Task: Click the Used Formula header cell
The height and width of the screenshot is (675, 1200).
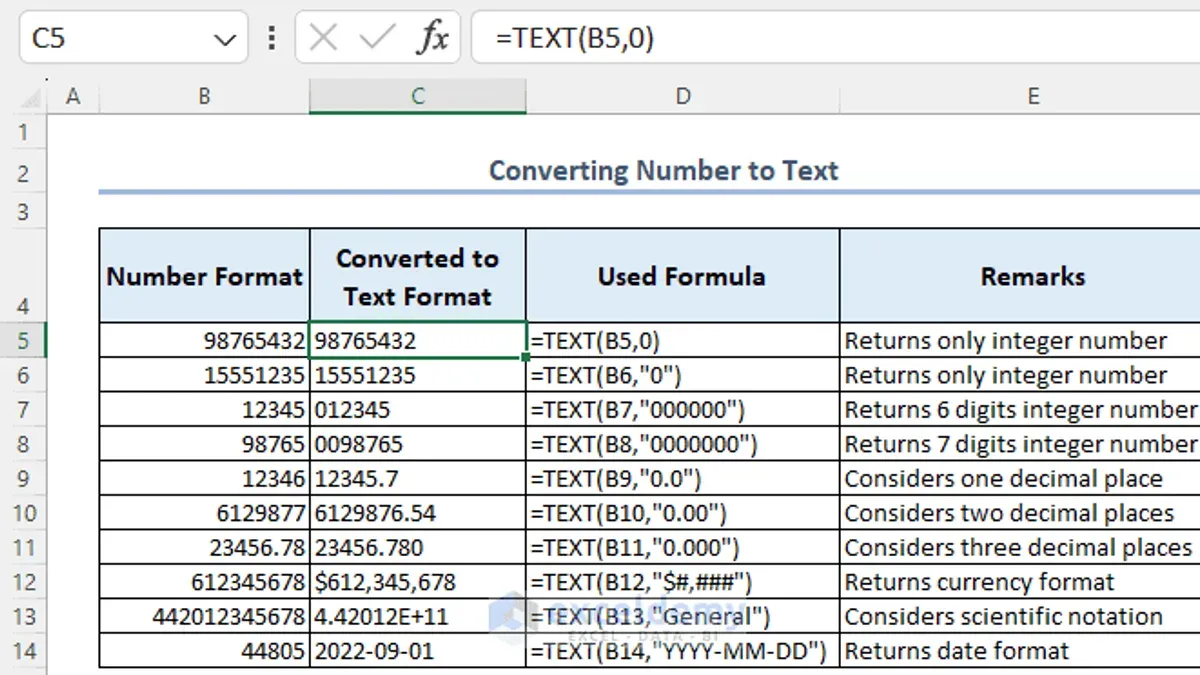Action: click(x=683, y=276)
